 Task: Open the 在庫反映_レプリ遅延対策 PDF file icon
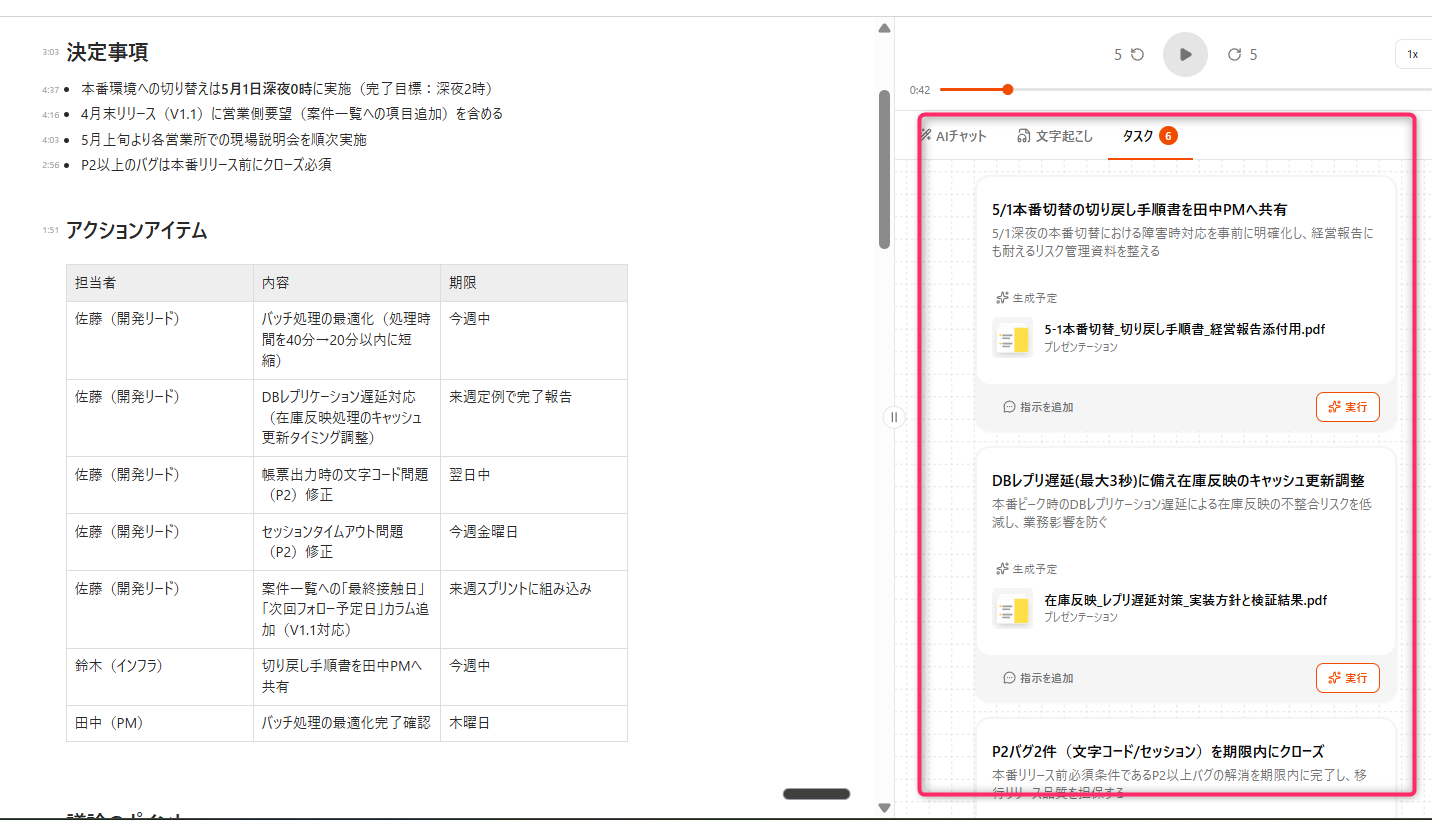tap(1013, 608)
